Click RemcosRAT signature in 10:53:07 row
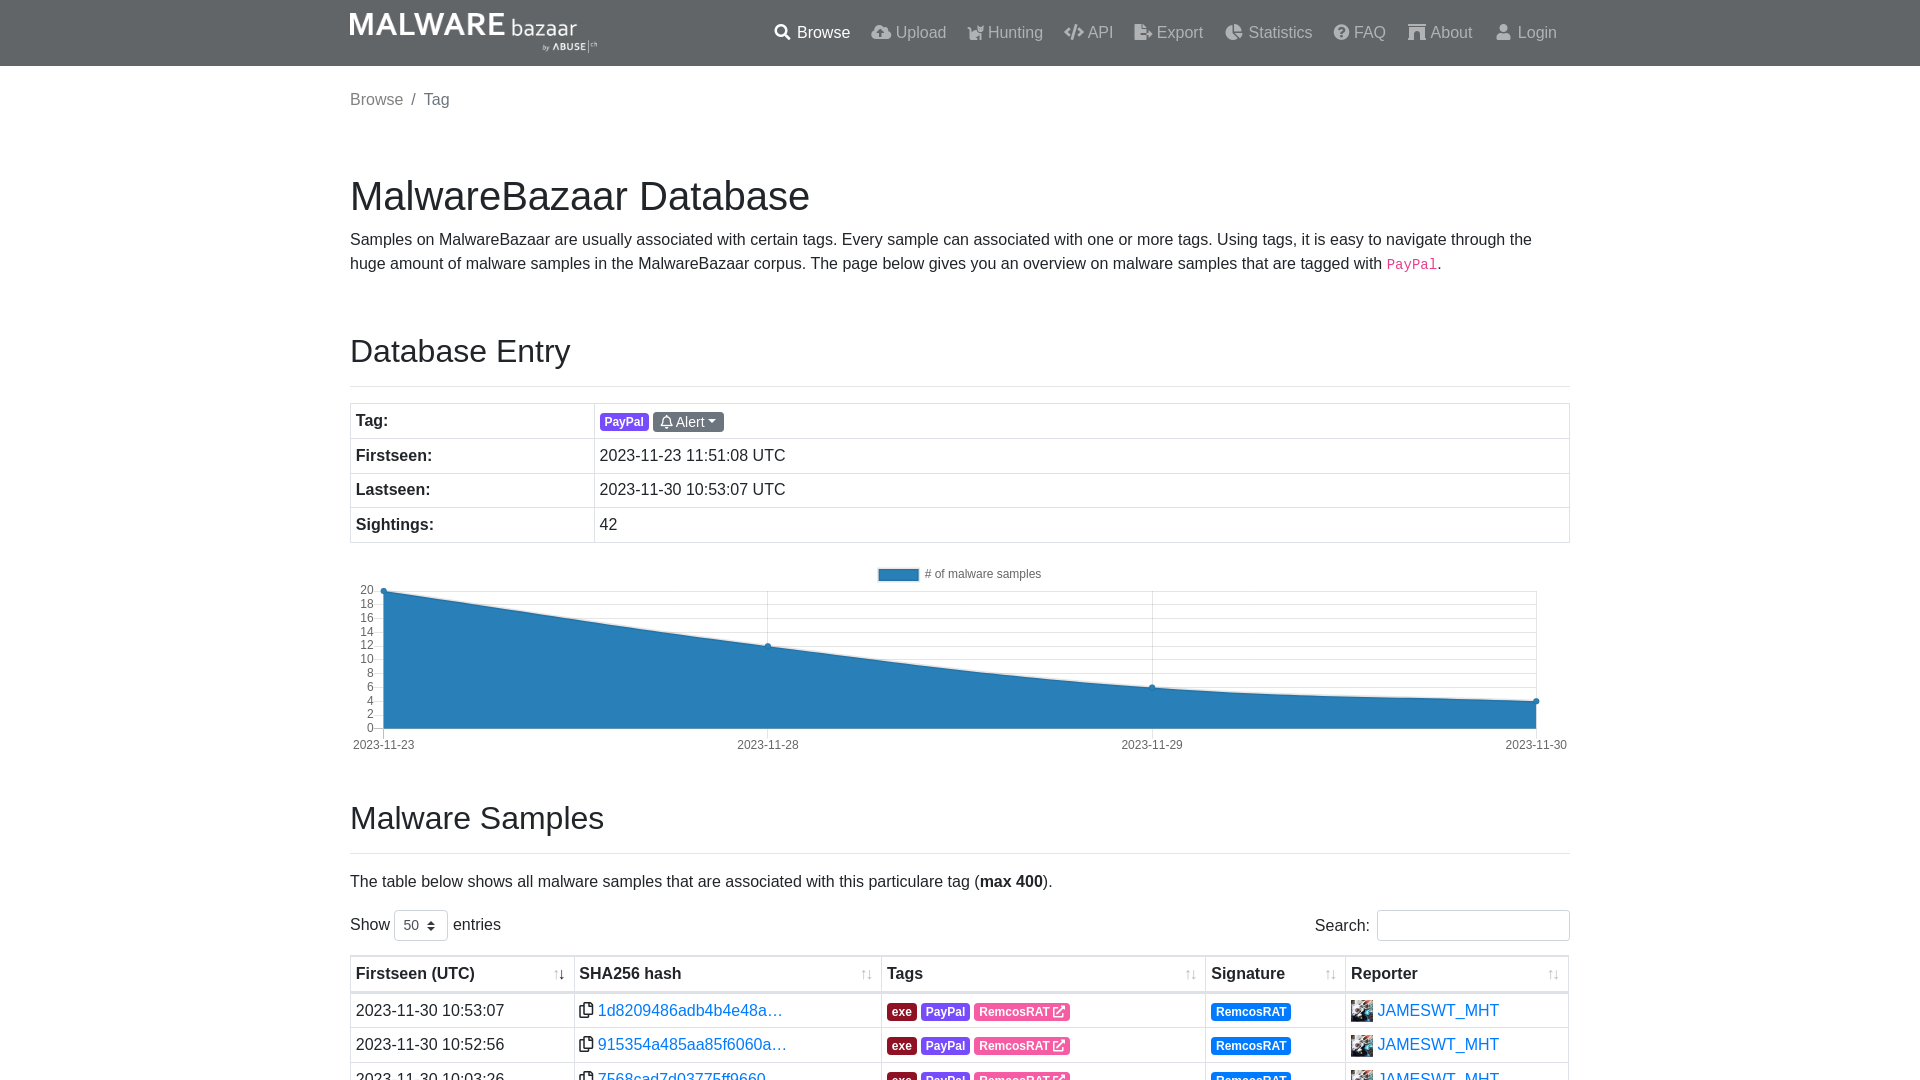This screenshot has width=1920, height=1080. [x=1251, y=1012]
